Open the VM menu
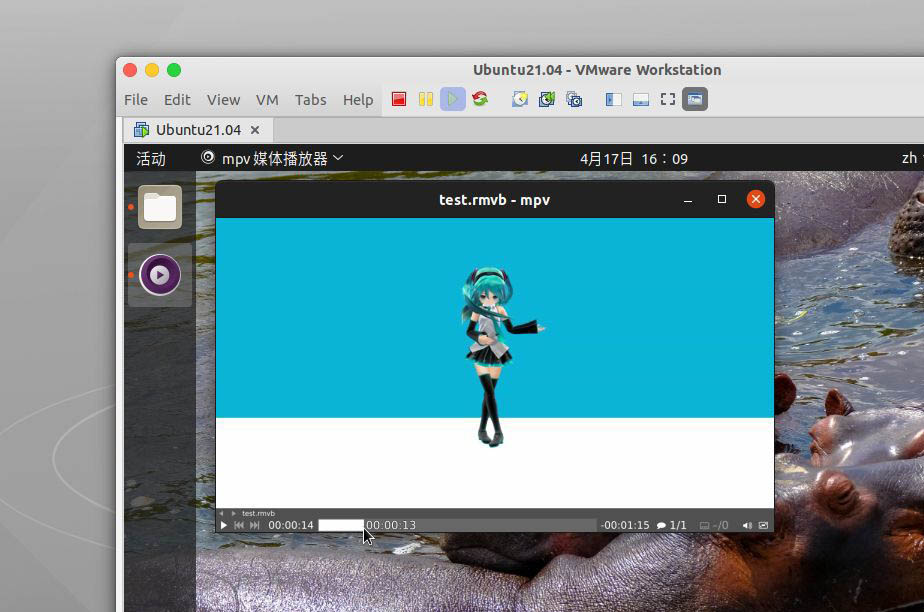This screenshot has width=924, height=612. coord(267,100)
